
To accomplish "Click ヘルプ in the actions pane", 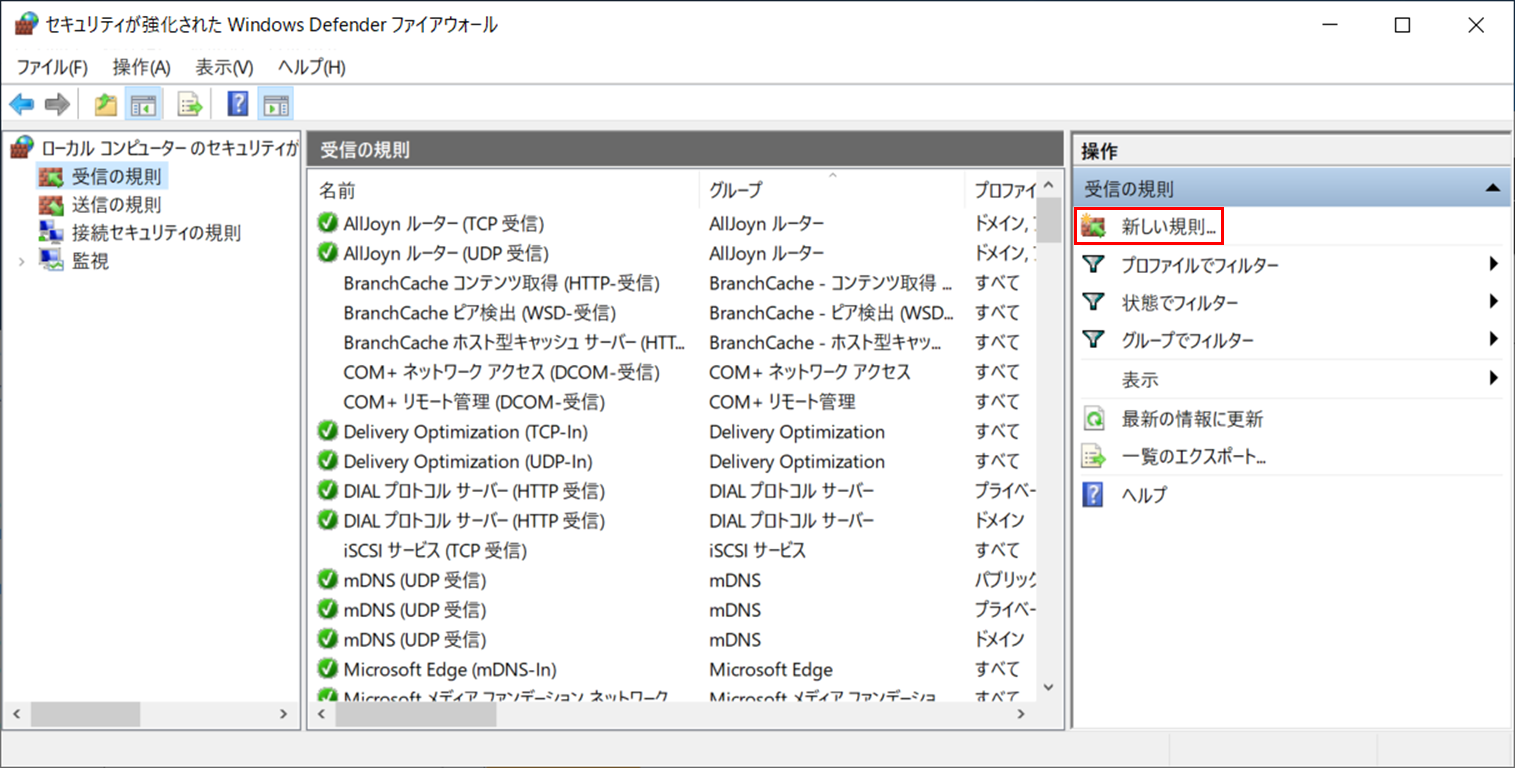I will (1144, 495).
